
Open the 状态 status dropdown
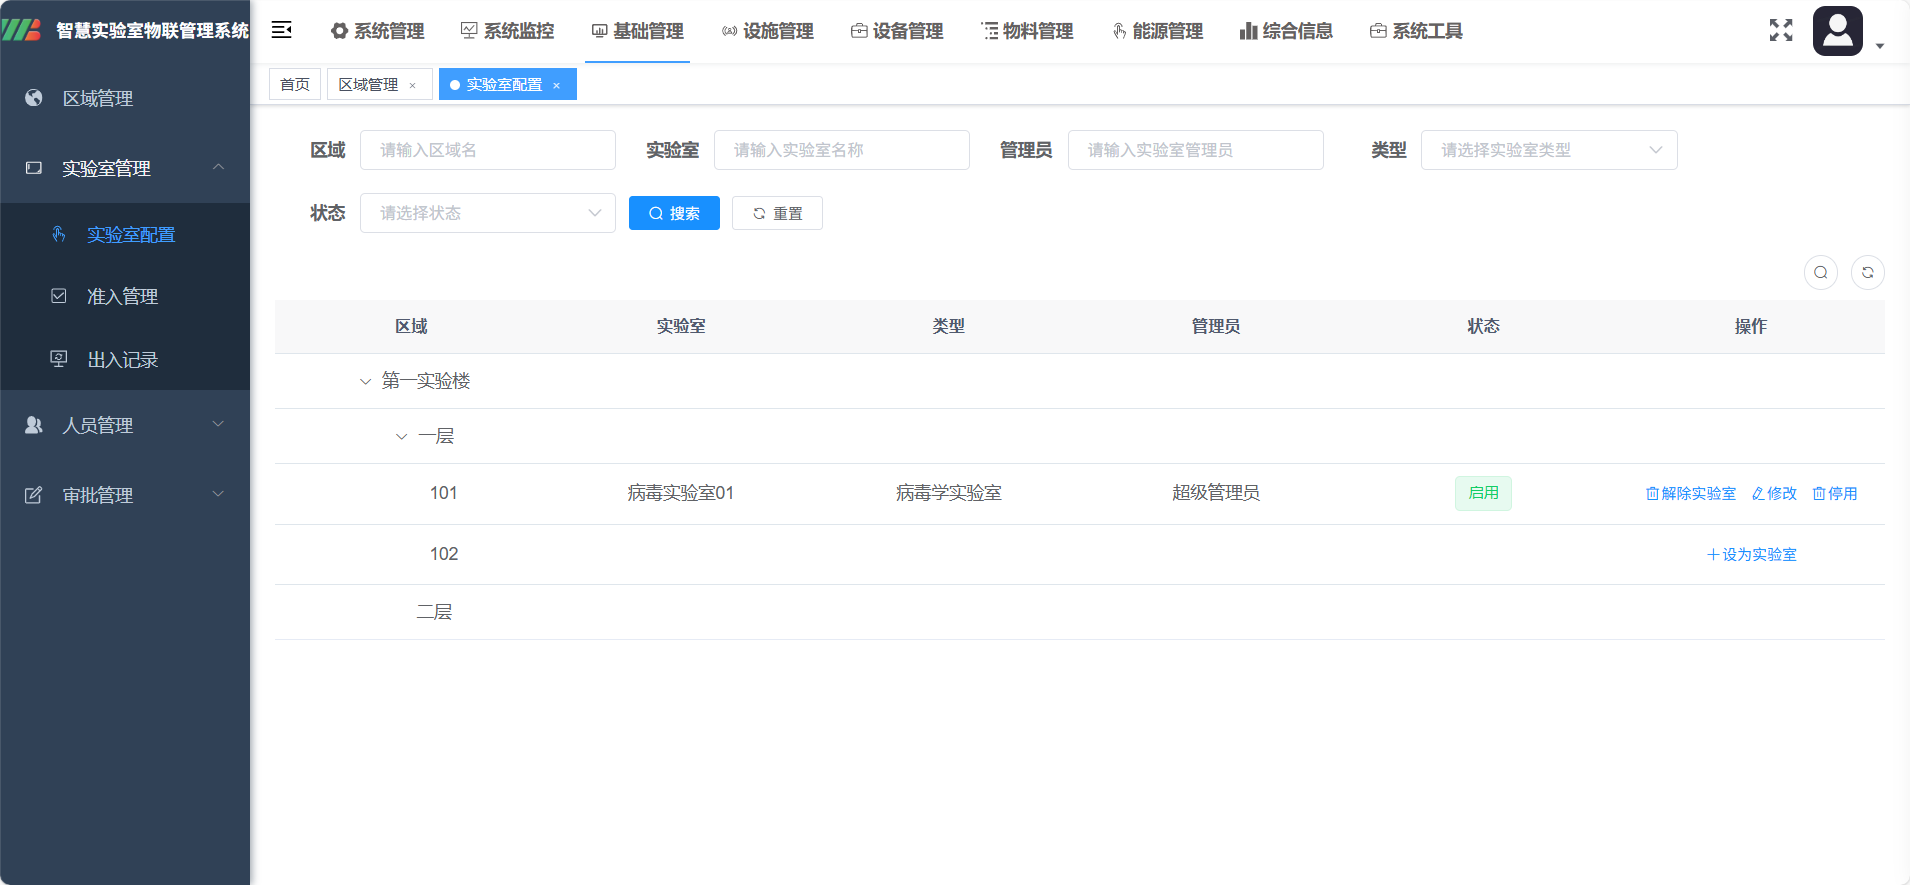pos(487,213)
